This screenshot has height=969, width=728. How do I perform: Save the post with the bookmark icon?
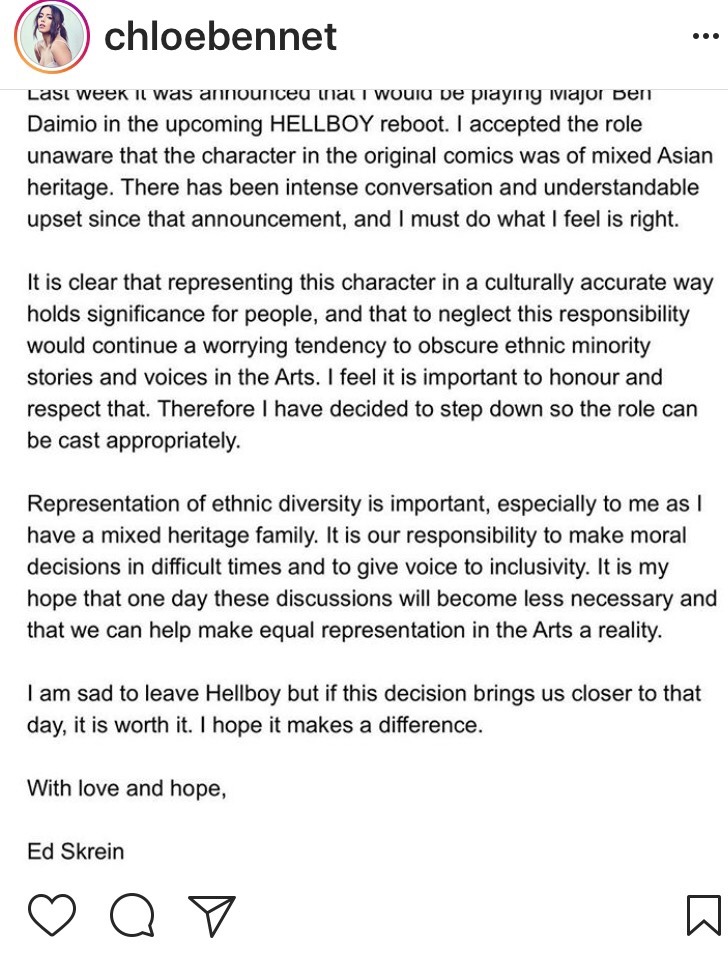click(x=703, y=915)
